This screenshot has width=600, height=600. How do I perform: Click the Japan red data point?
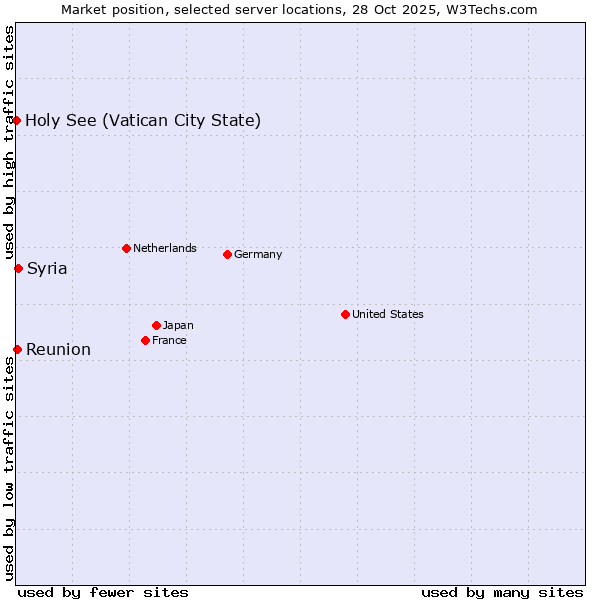[156, 325]
